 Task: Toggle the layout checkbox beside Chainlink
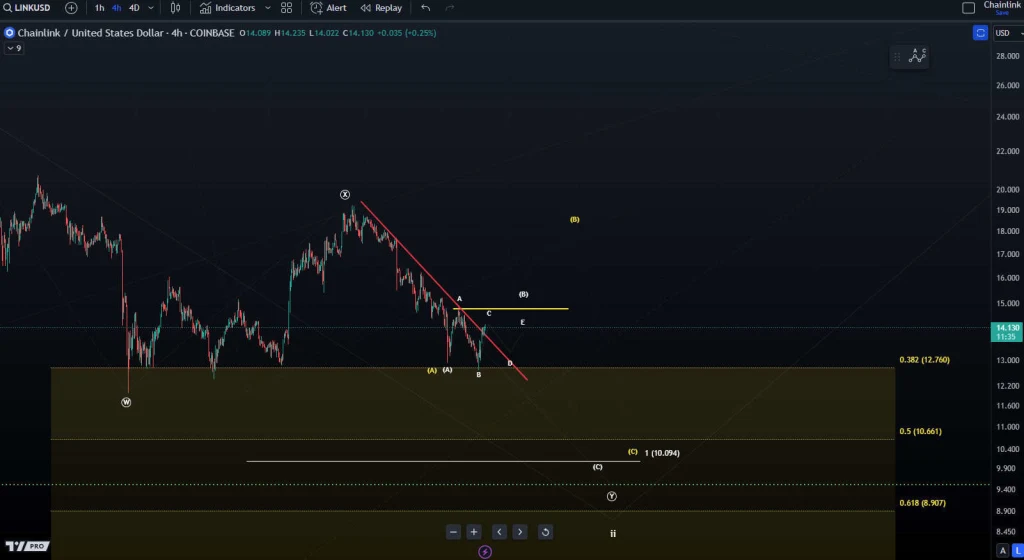(x=968, y=8)
